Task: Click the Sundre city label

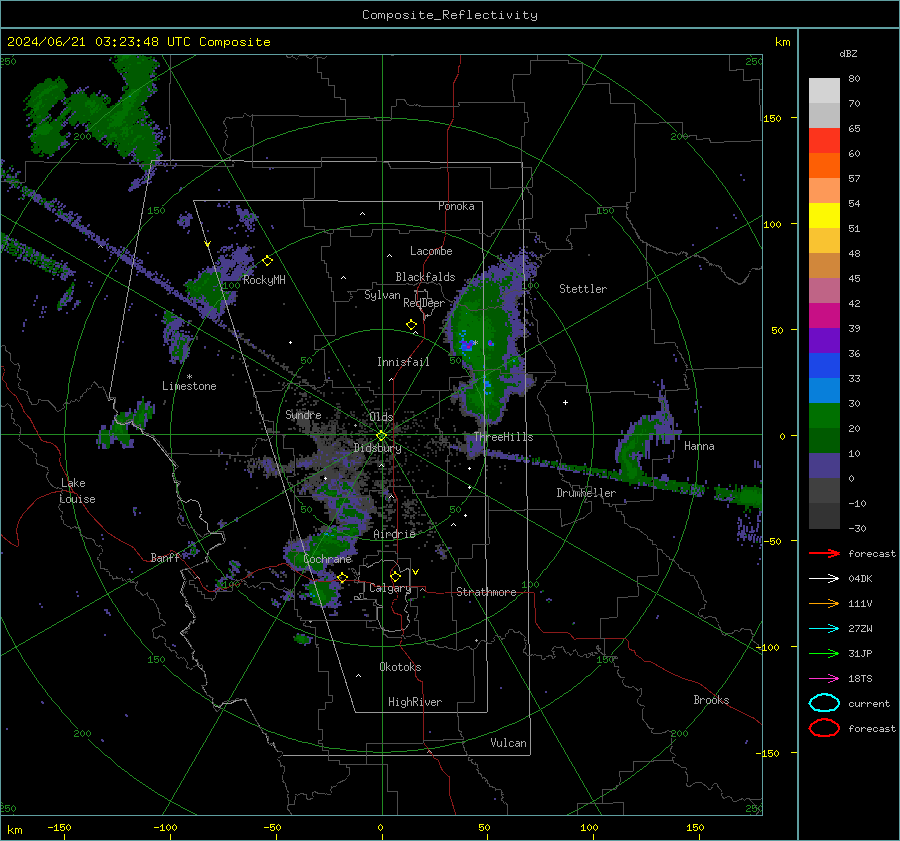Action: coord(303,414)
